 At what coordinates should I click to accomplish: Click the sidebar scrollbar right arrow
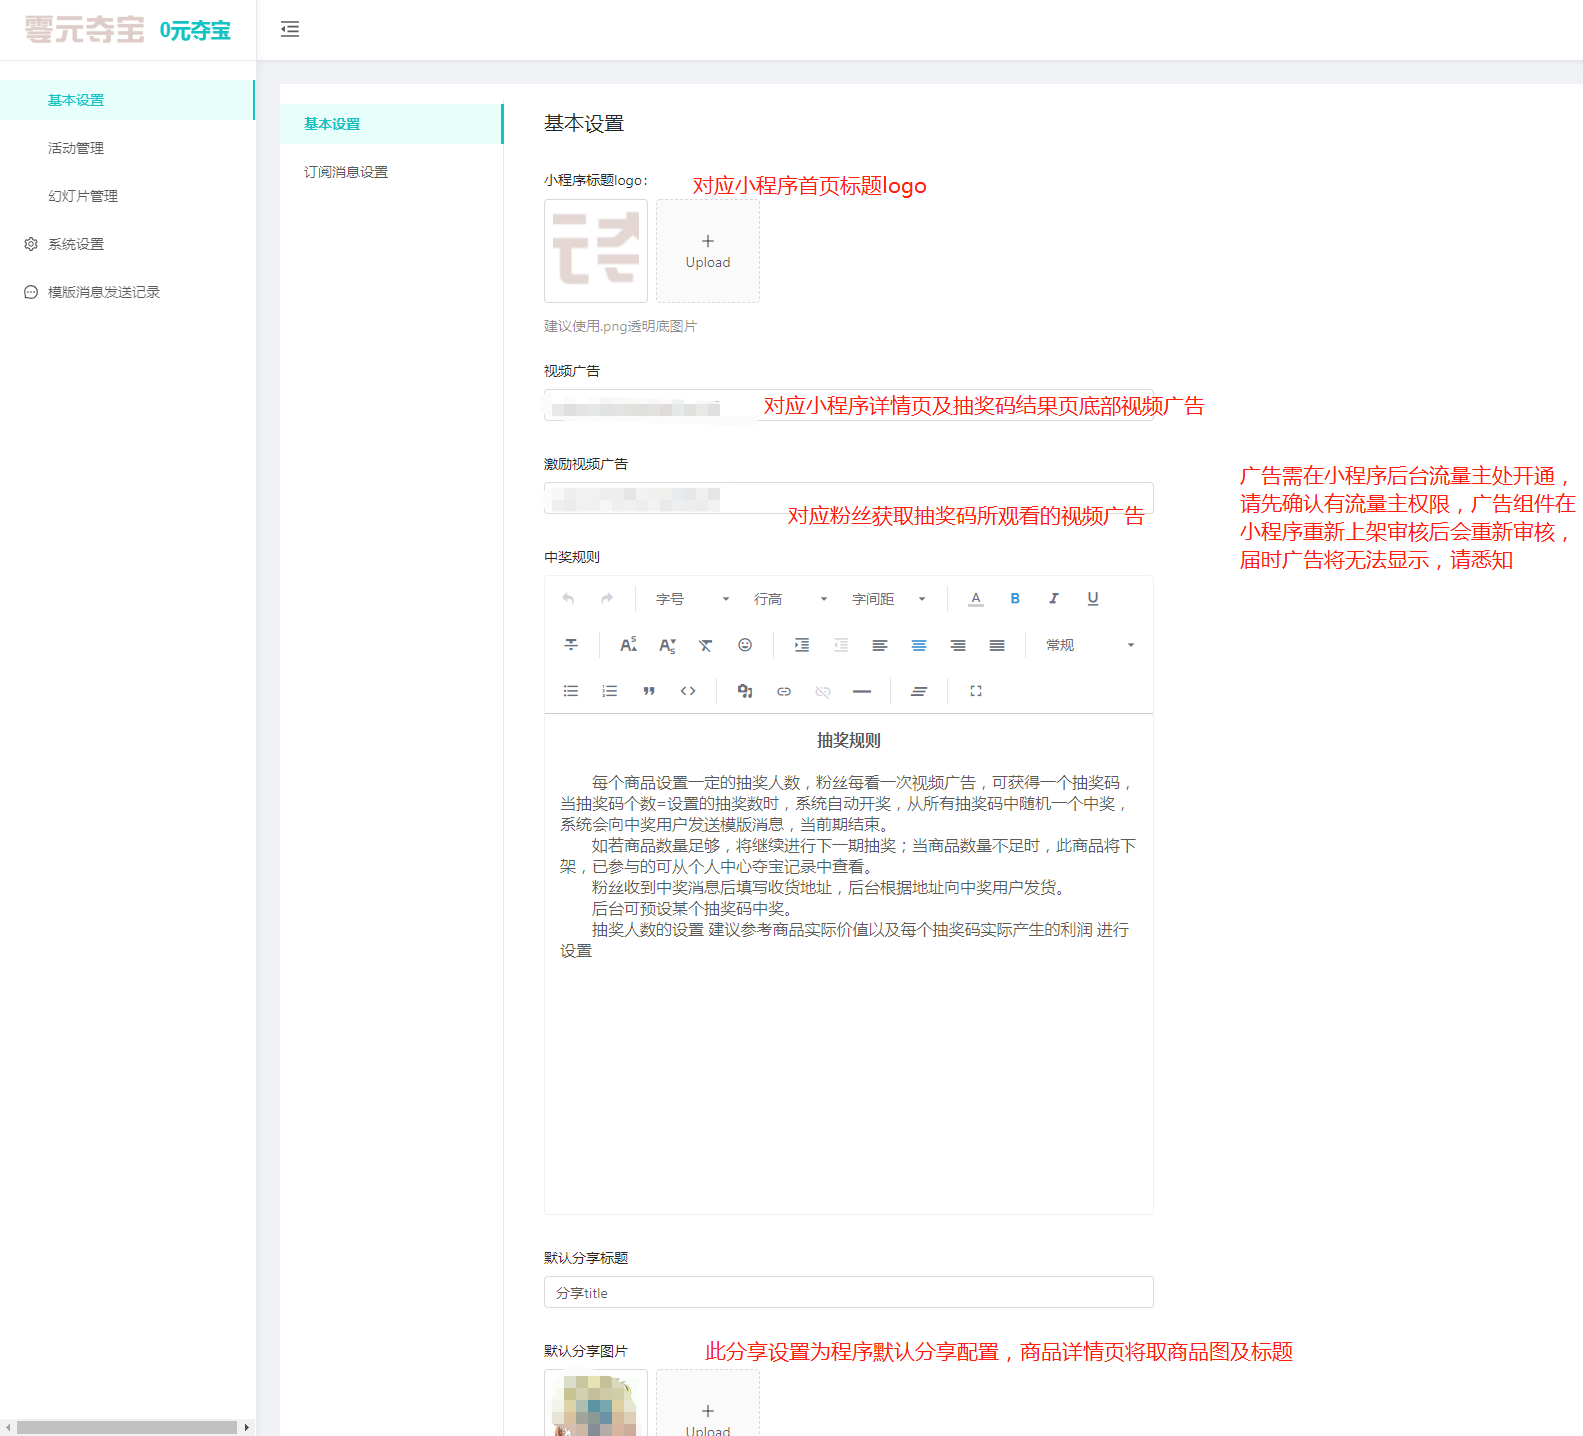246,1427
